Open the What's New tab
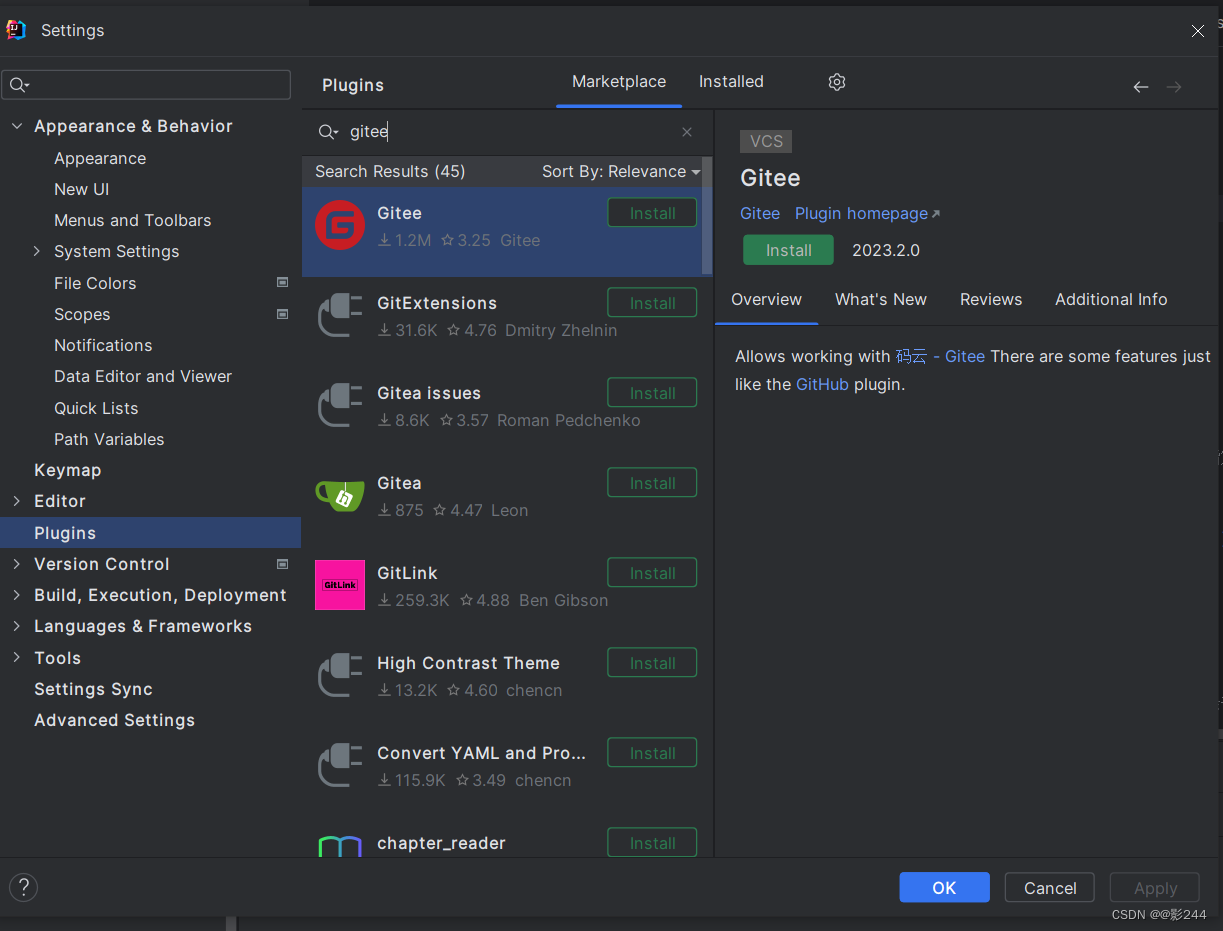Screen dimensions: 1223x931 coord(881,300)
